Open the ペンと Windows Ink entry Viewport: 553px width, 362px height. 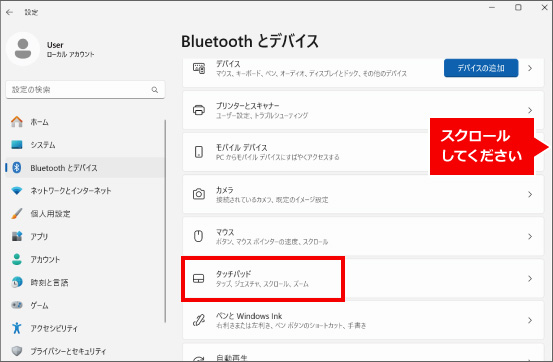(x=363, y=320)
